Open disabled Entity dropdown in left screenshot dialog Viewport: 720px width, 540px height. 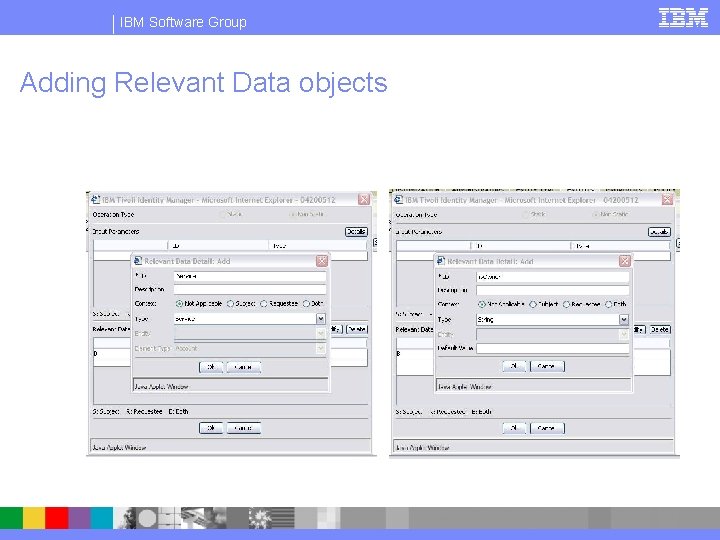click(321, 333)
